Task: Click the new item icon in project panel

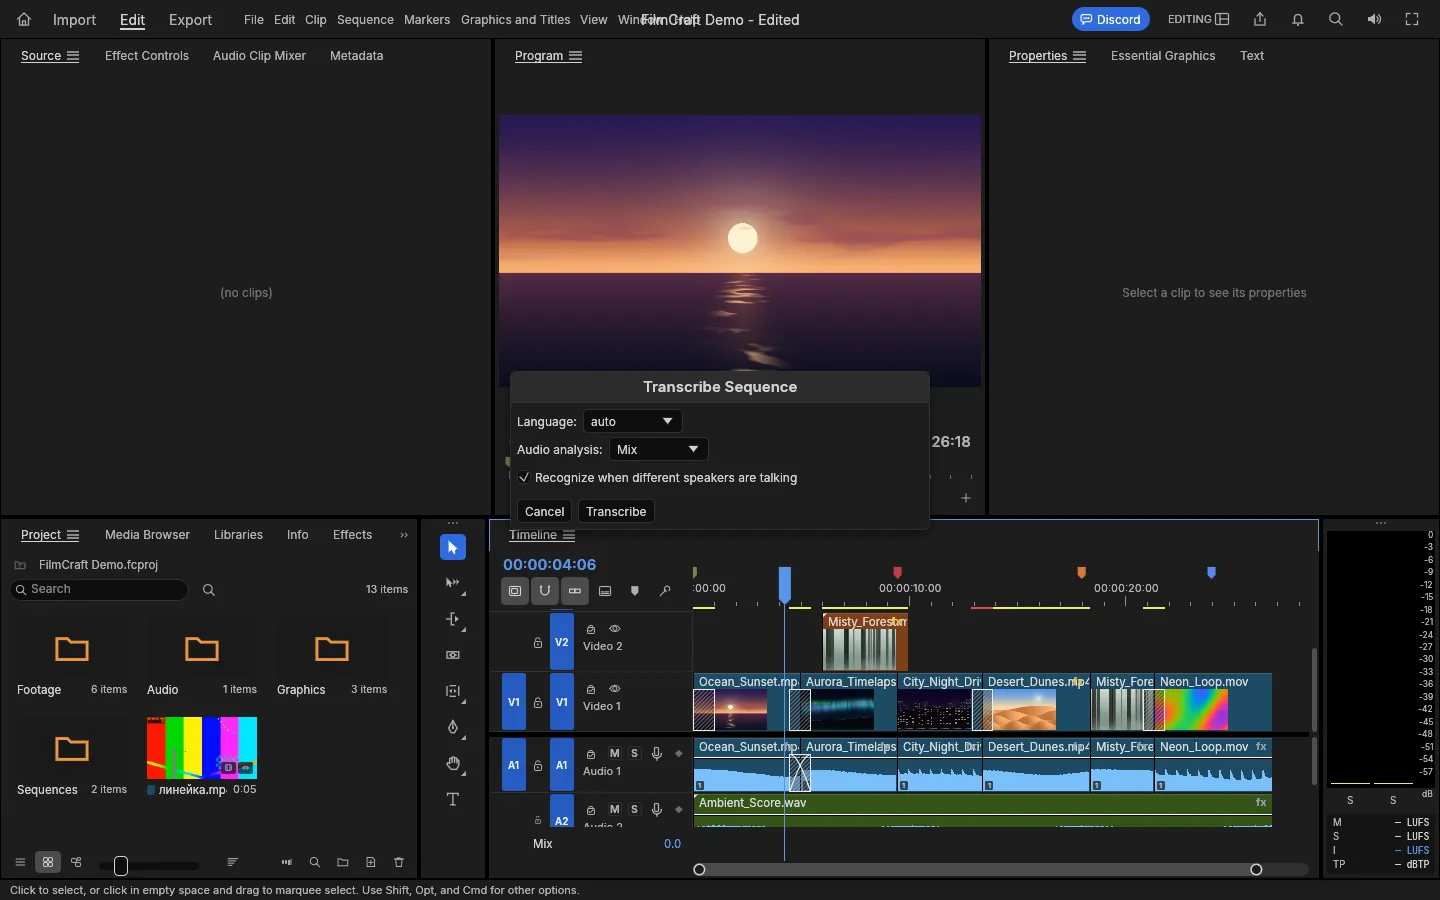Action: (371, 862)
